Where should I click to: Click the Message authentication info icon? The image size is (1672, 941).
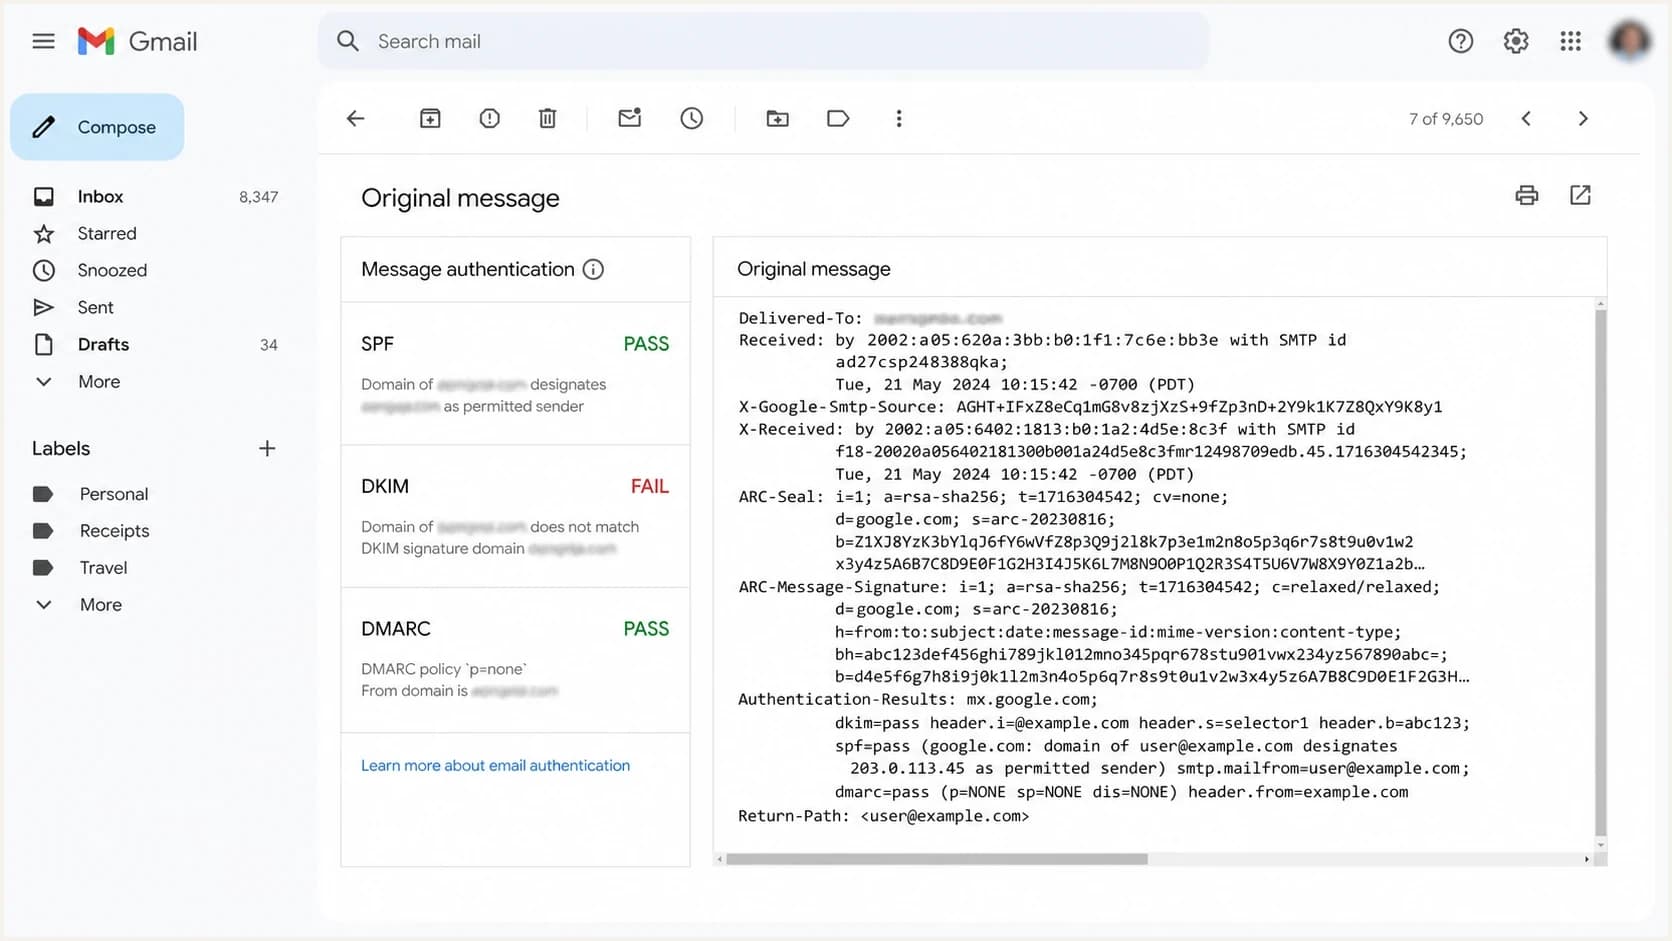coord(593,269)
